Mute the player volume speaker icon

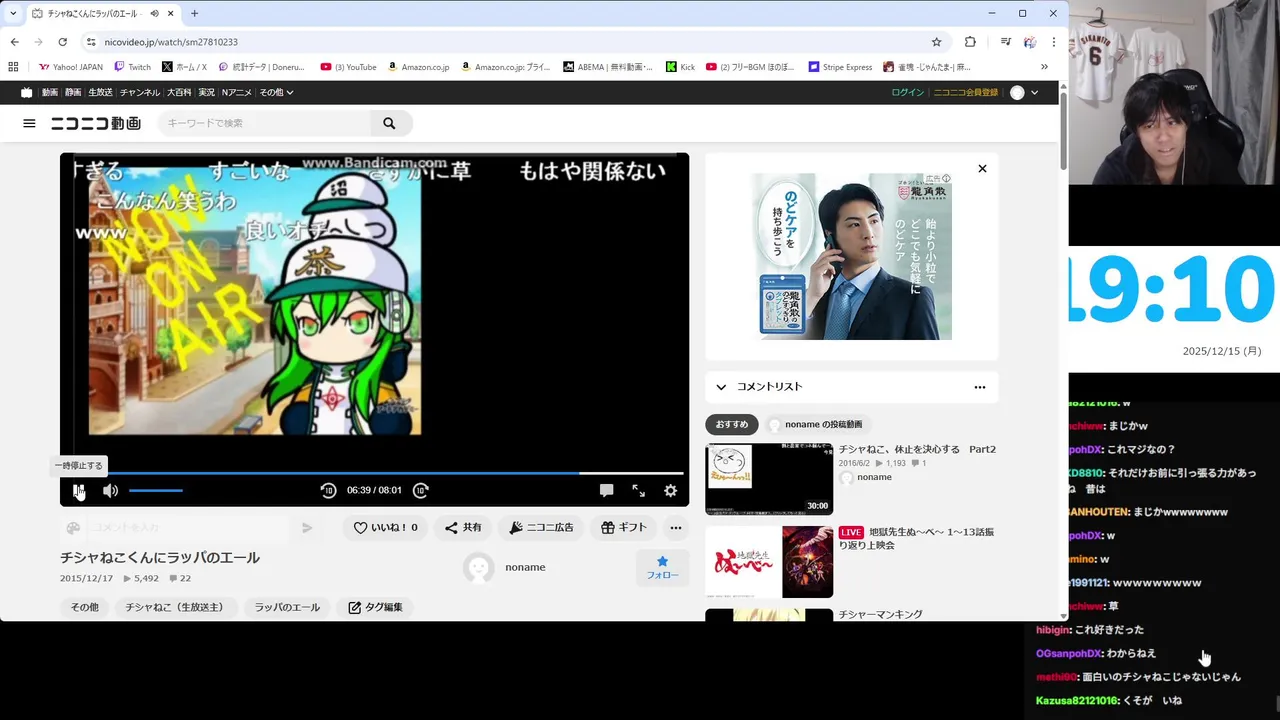tap(110, 490)
